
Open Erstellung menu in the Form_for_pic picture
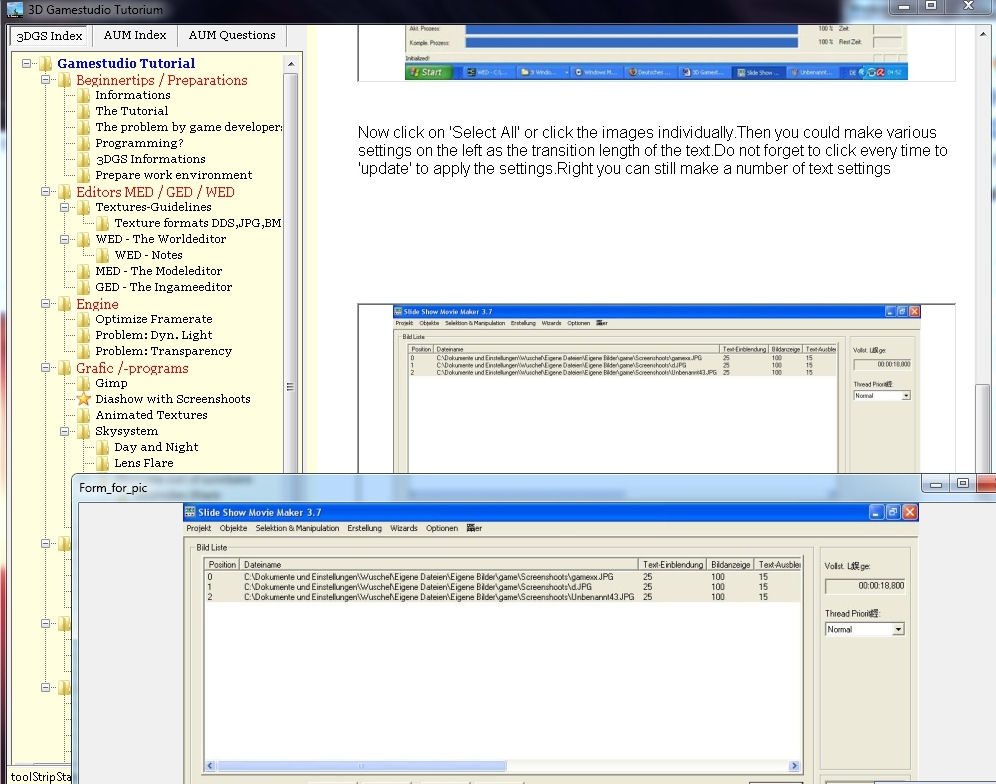365,528
